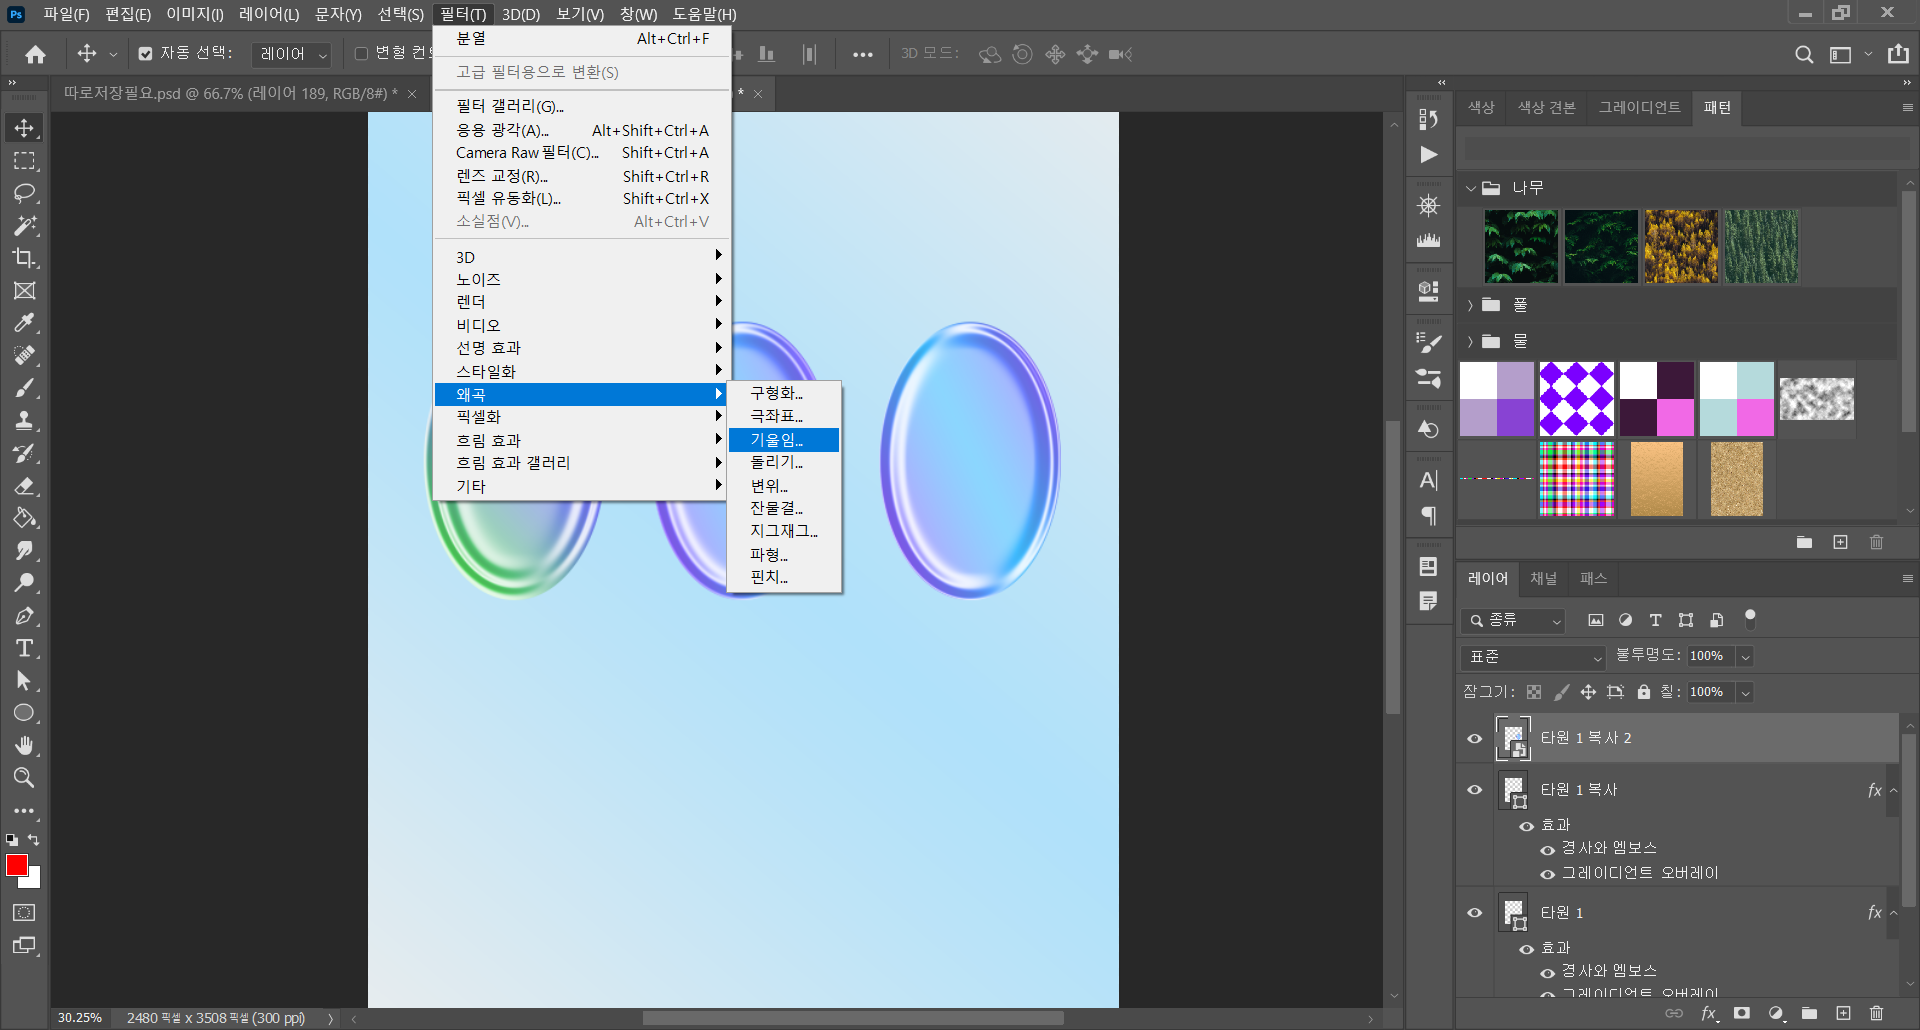Select the Clone Stamp tool
Image resolution: width=1920 pixels, height=1030 pixels.
24,421
